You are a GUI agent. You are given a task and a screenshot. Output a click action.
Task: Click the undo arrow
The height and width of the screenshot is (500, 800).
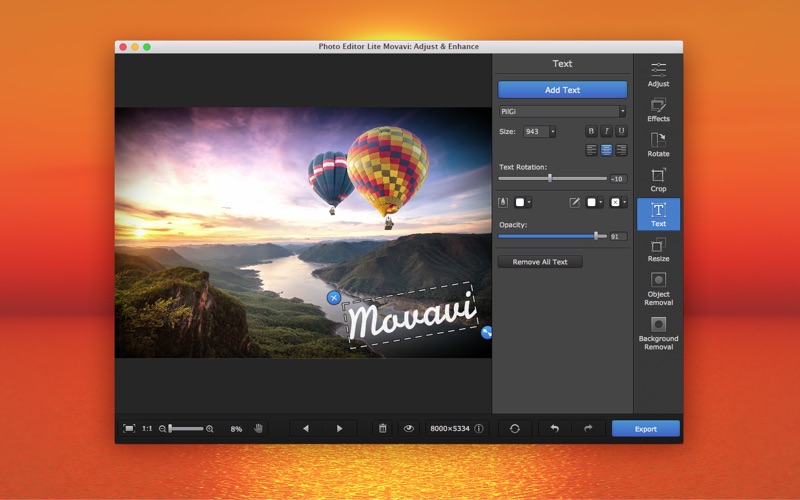(x=555, y=429)
